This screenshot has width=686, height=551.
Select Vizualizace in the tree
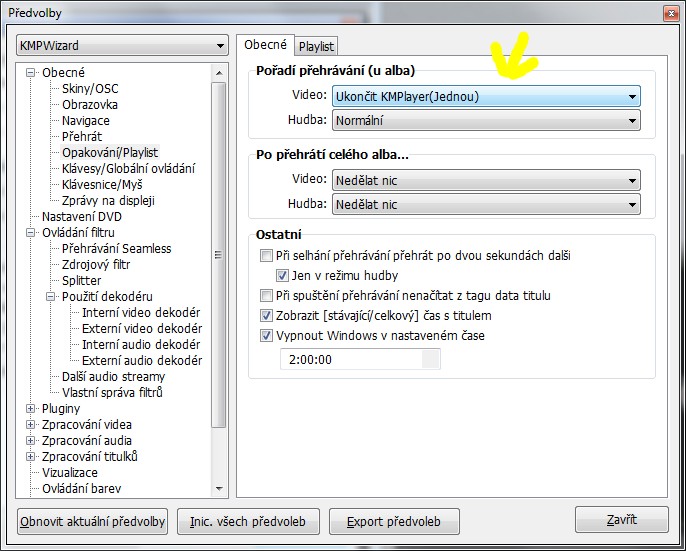click(70, 473)
